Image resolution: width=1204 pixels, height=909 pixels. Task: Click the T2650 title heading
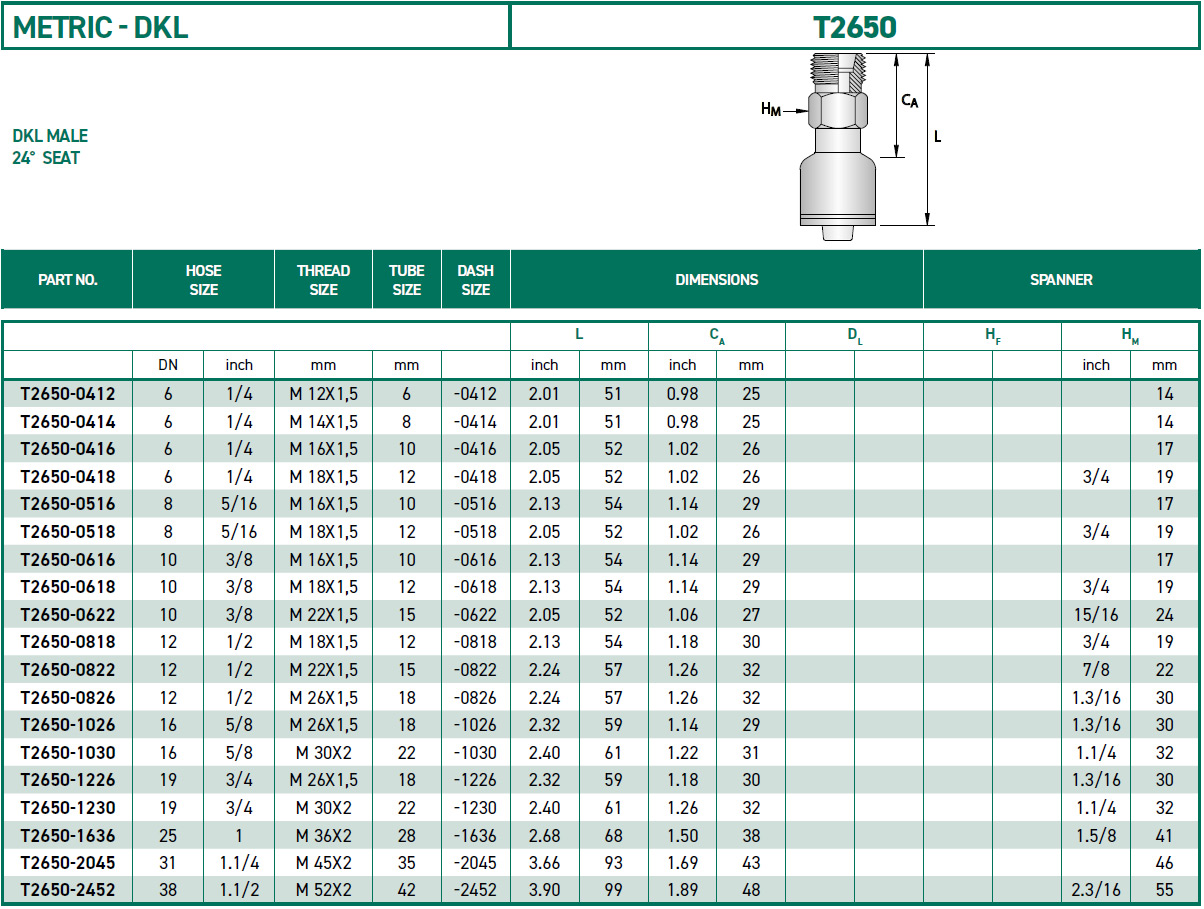click(x=855, y=27)
